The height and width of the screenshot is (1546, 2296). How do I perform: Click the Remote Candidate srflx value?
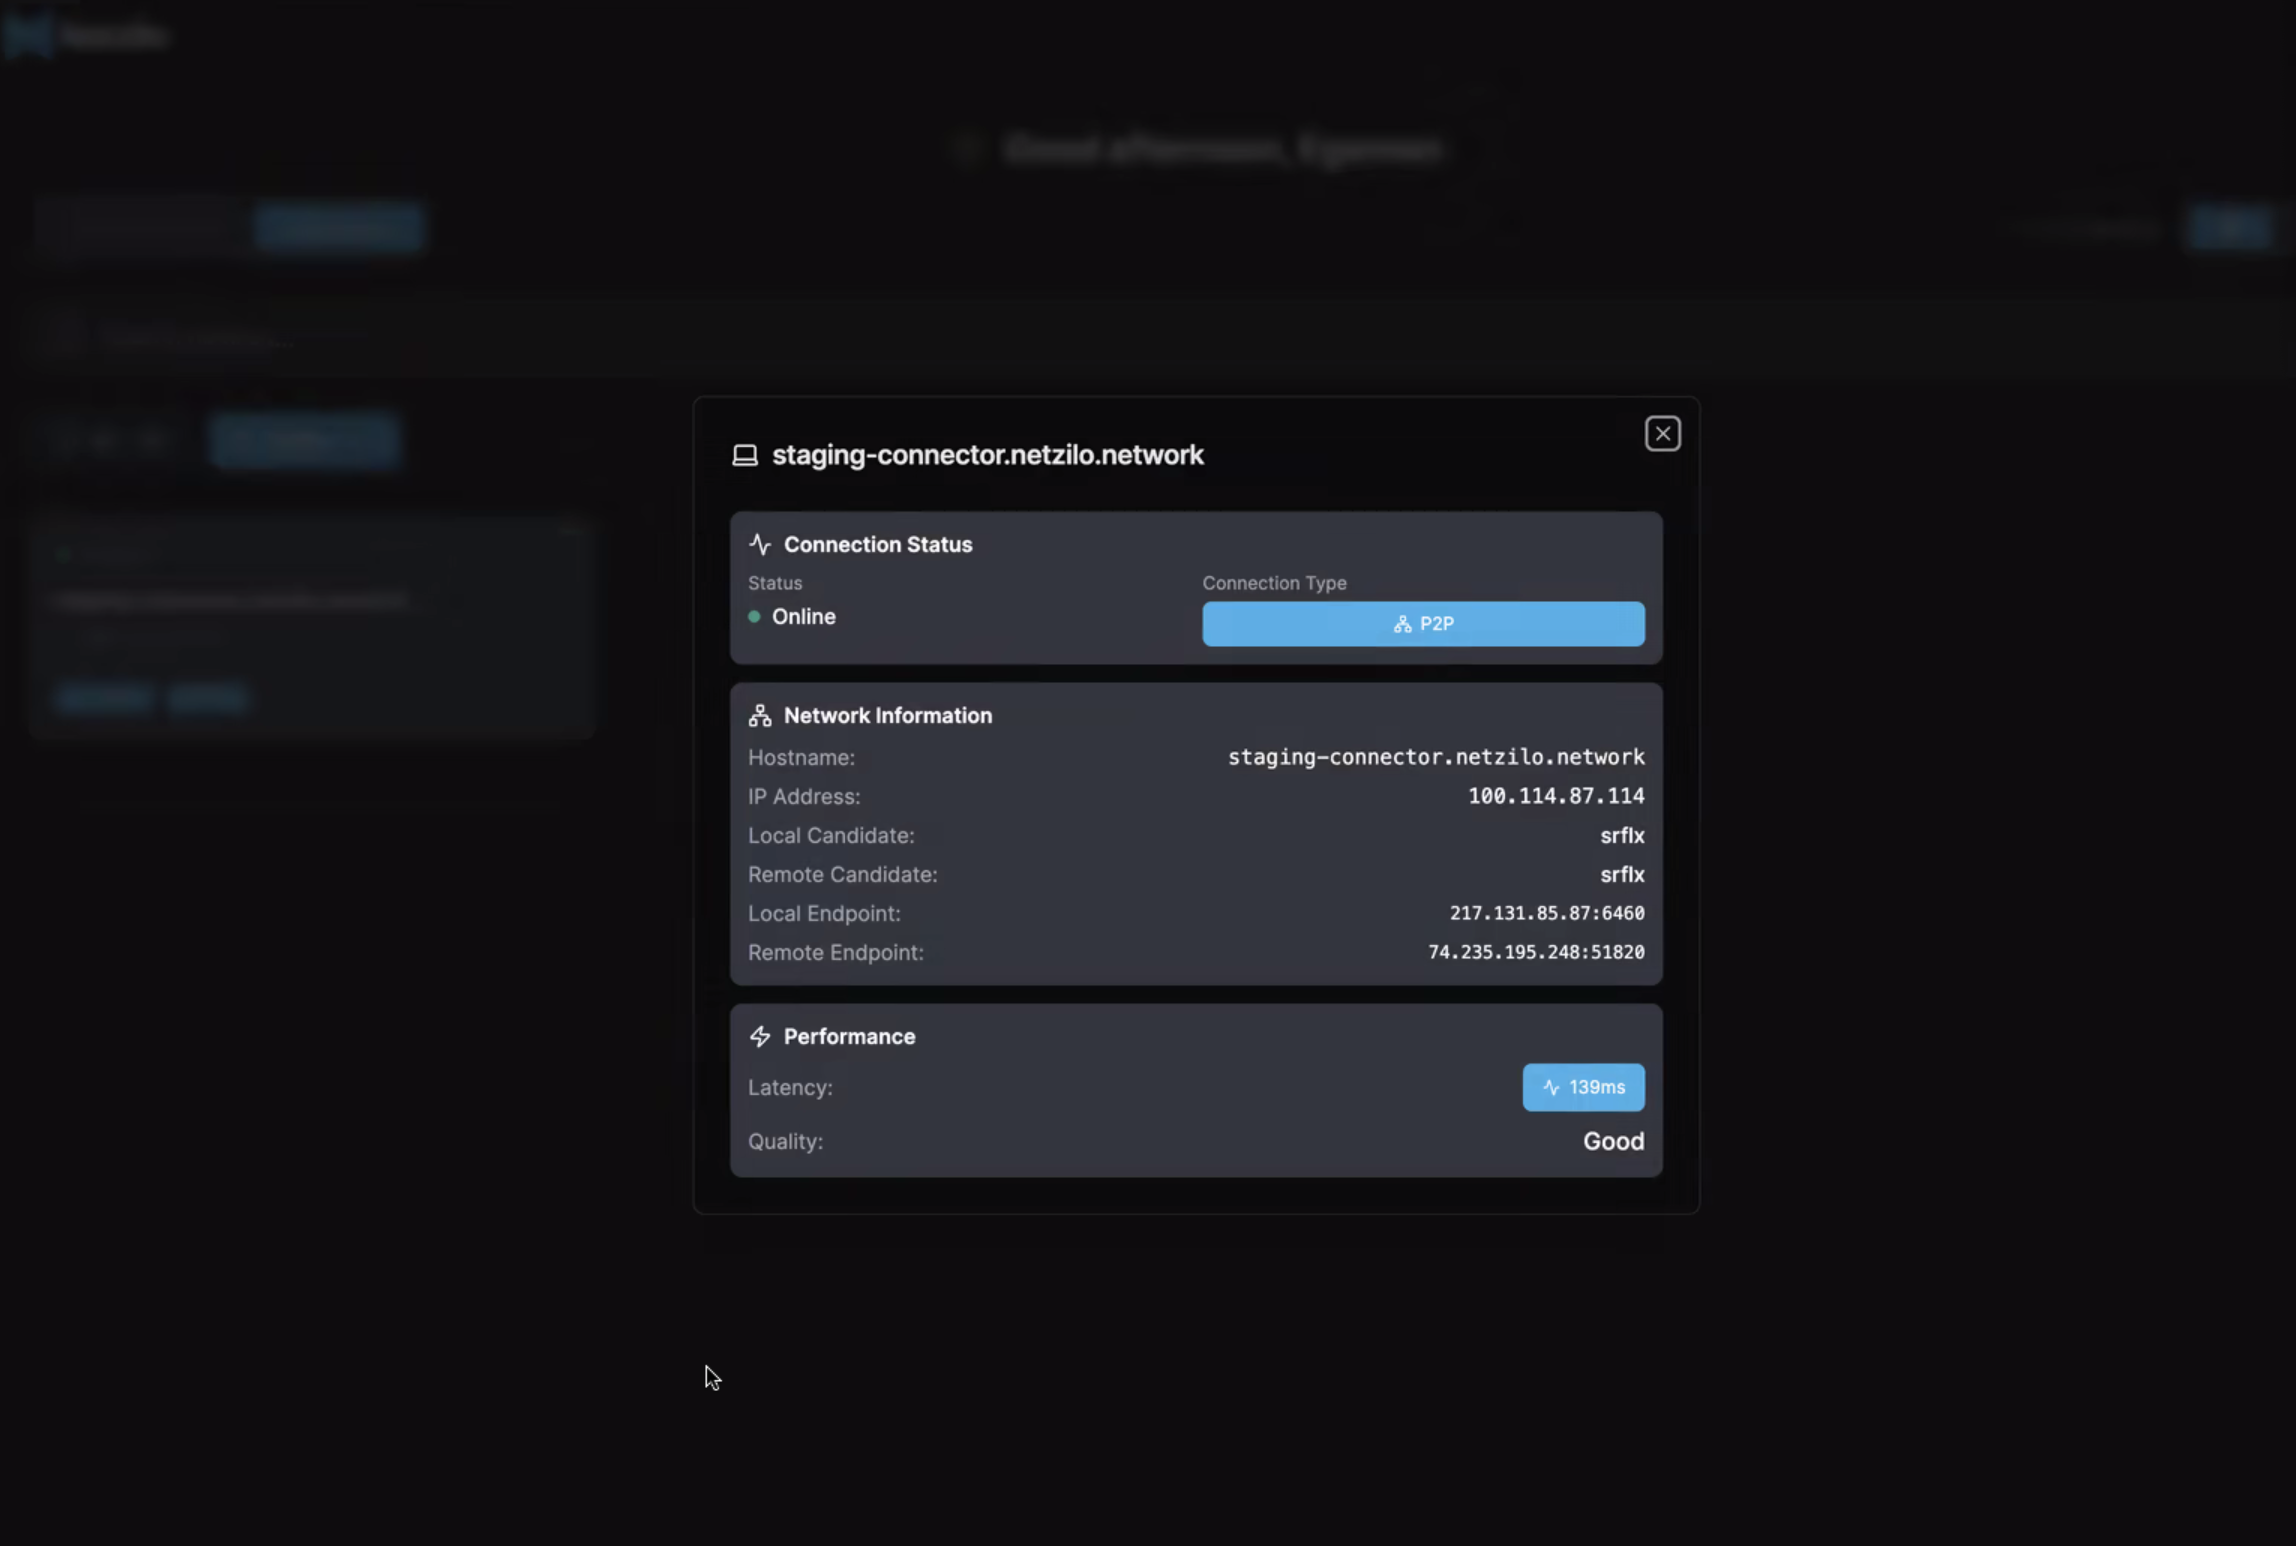pyautogui.click(x=1622, y=874)
